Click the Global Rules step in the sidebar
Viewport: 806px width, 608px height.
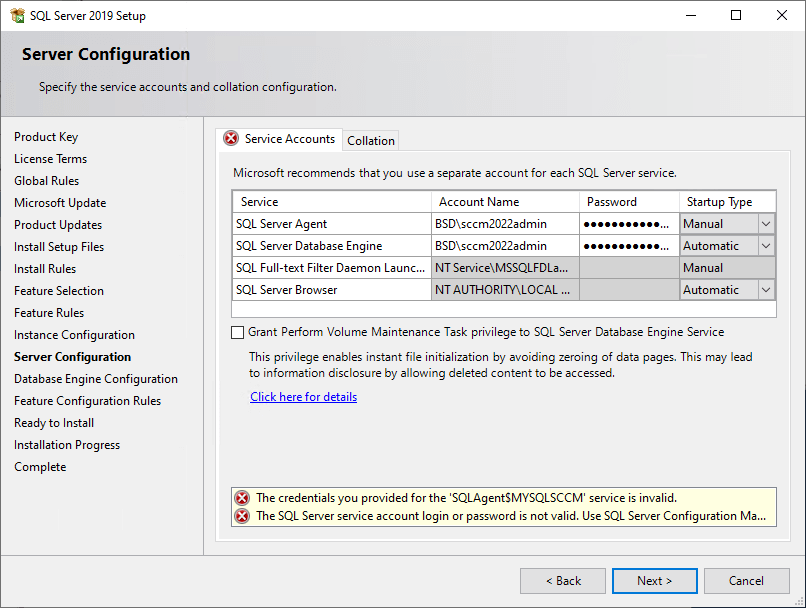(x=46, y=181)
